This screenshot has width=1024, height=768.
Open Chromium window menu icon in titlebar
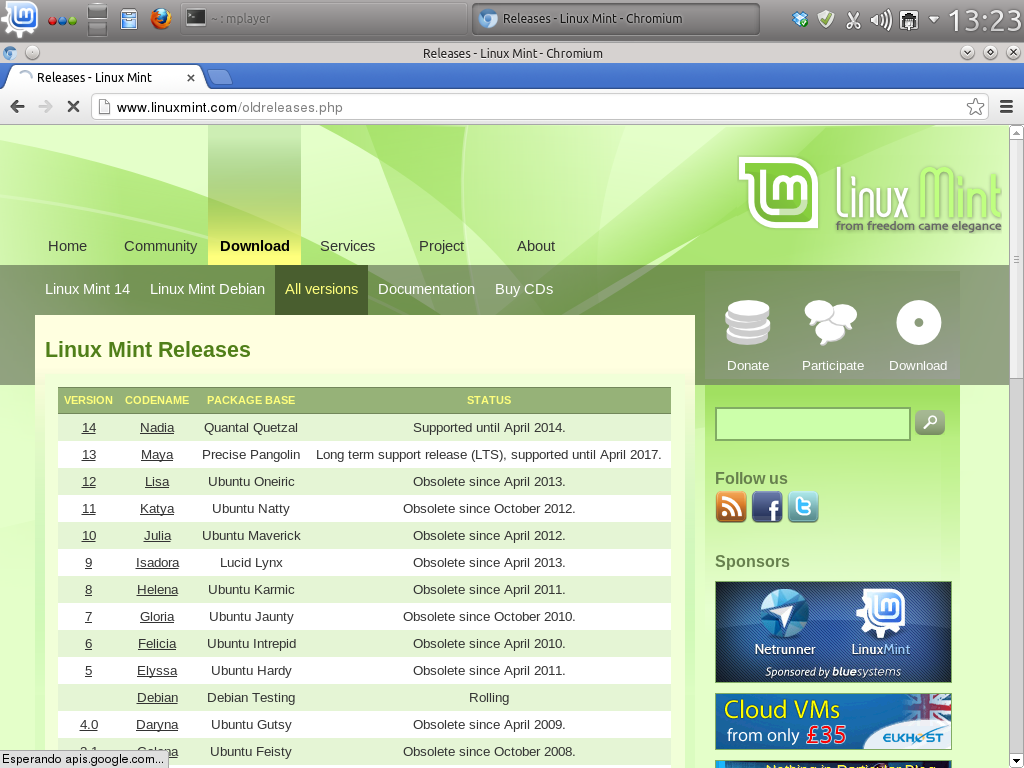point(9,53)
